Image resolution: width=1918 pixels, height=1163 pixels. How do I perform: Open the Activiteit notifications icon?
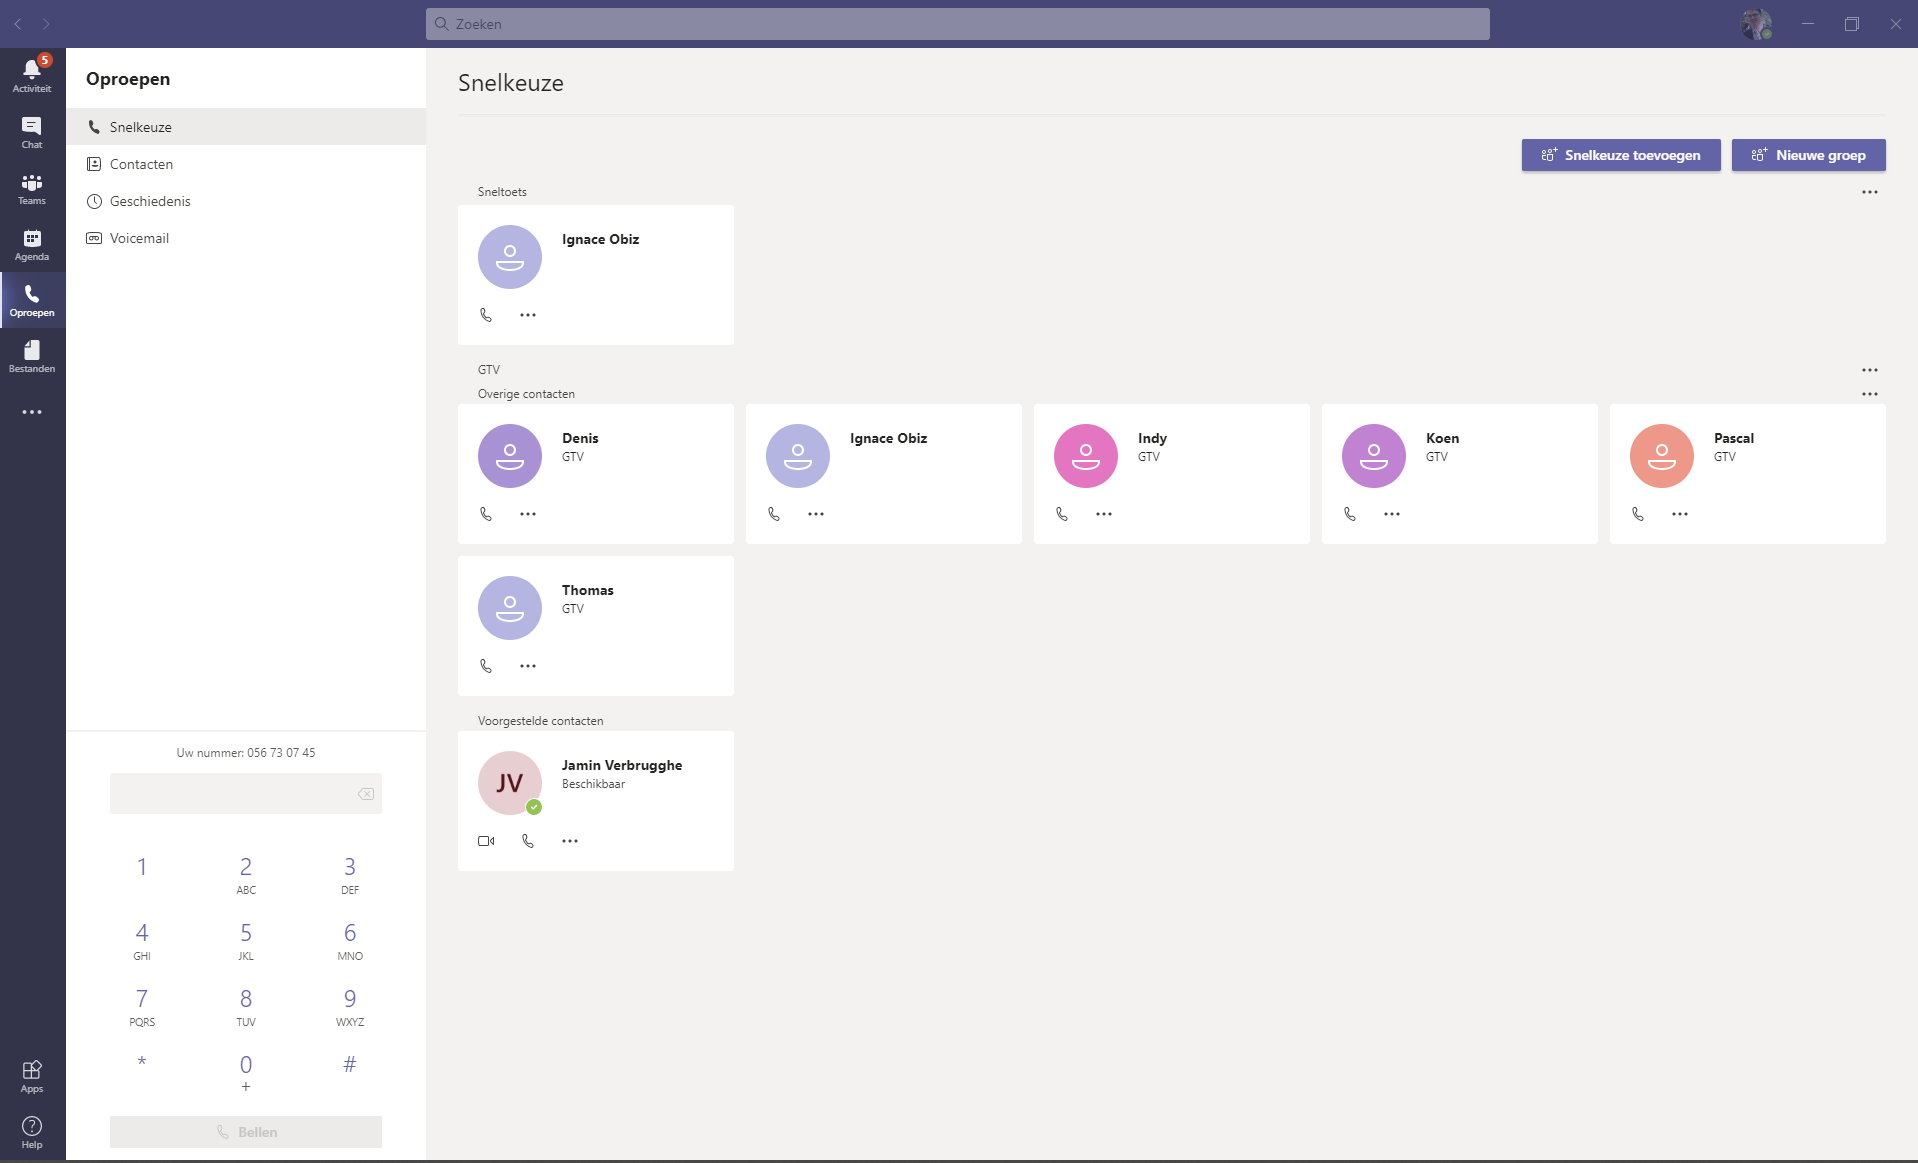point(32,75)
